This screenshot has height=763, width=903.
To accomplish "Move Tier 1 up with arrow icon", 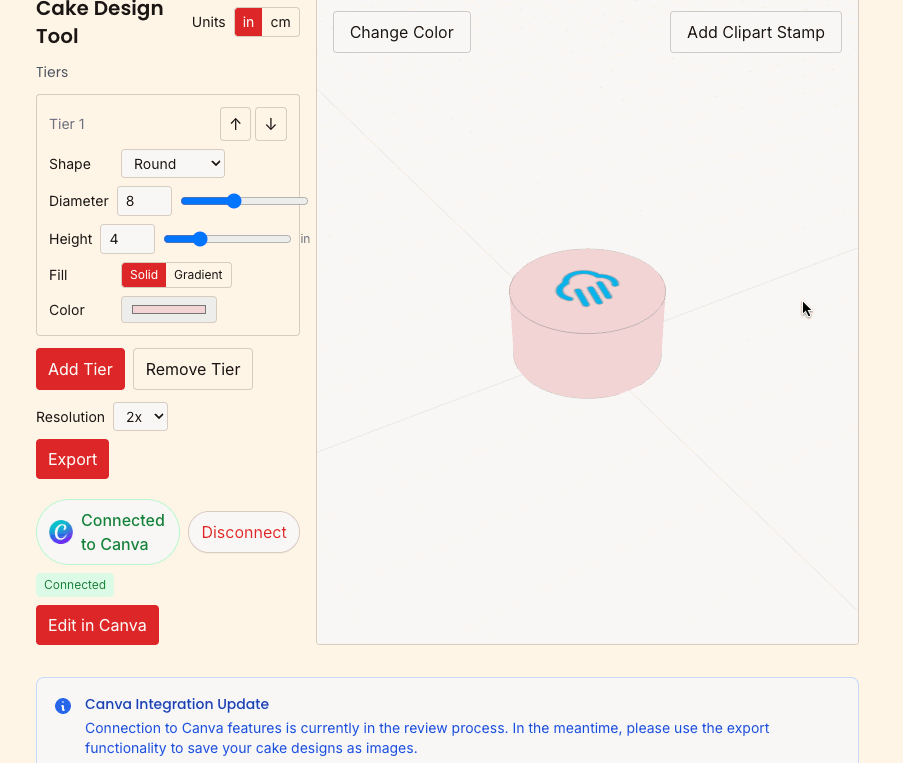I will pos(235,124).
